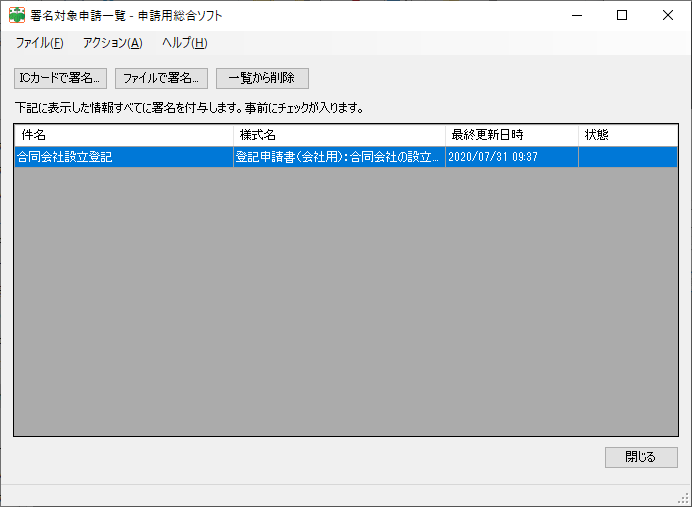Click the 閉じる button
692x507 pixels.
pyautogui.click(x=641, y=457)
